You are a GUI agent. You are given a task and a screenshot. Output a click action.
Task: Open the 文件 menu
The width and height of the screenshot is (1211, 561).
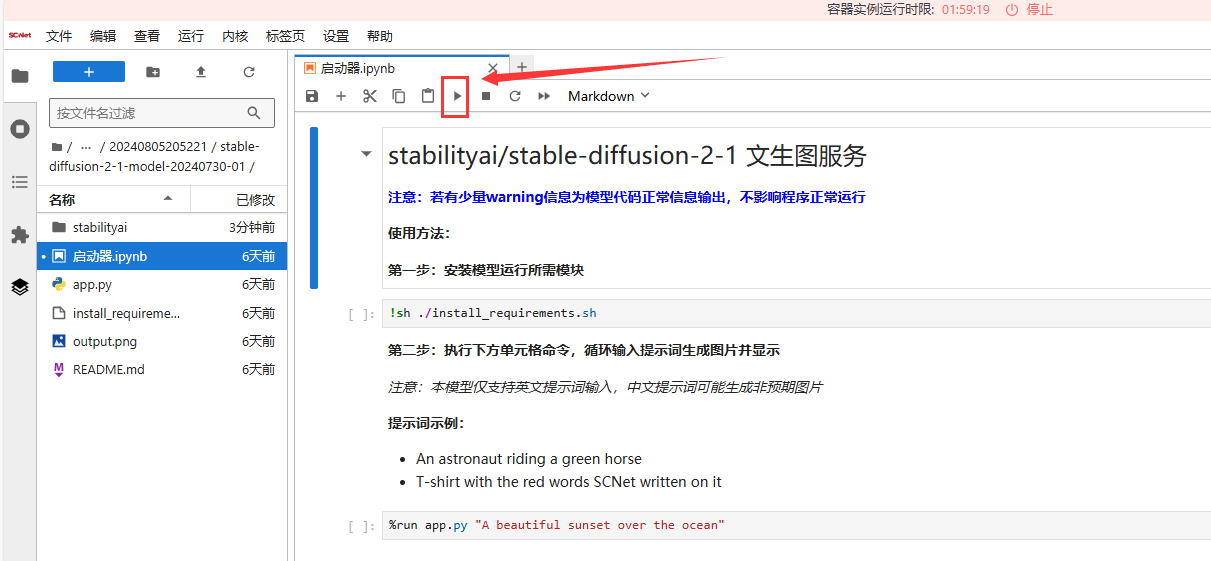pyautogui.click(x=59, y=36)
